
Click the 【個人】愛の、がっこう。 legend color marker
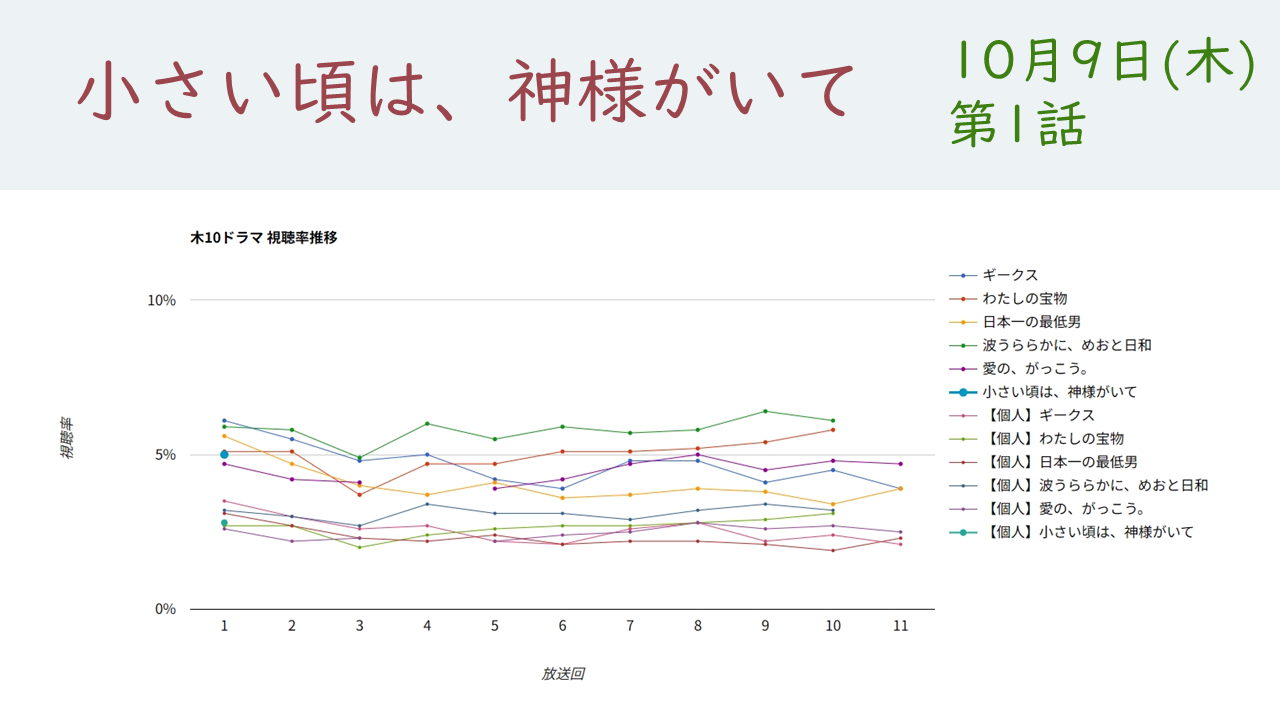tap(963, 509)
